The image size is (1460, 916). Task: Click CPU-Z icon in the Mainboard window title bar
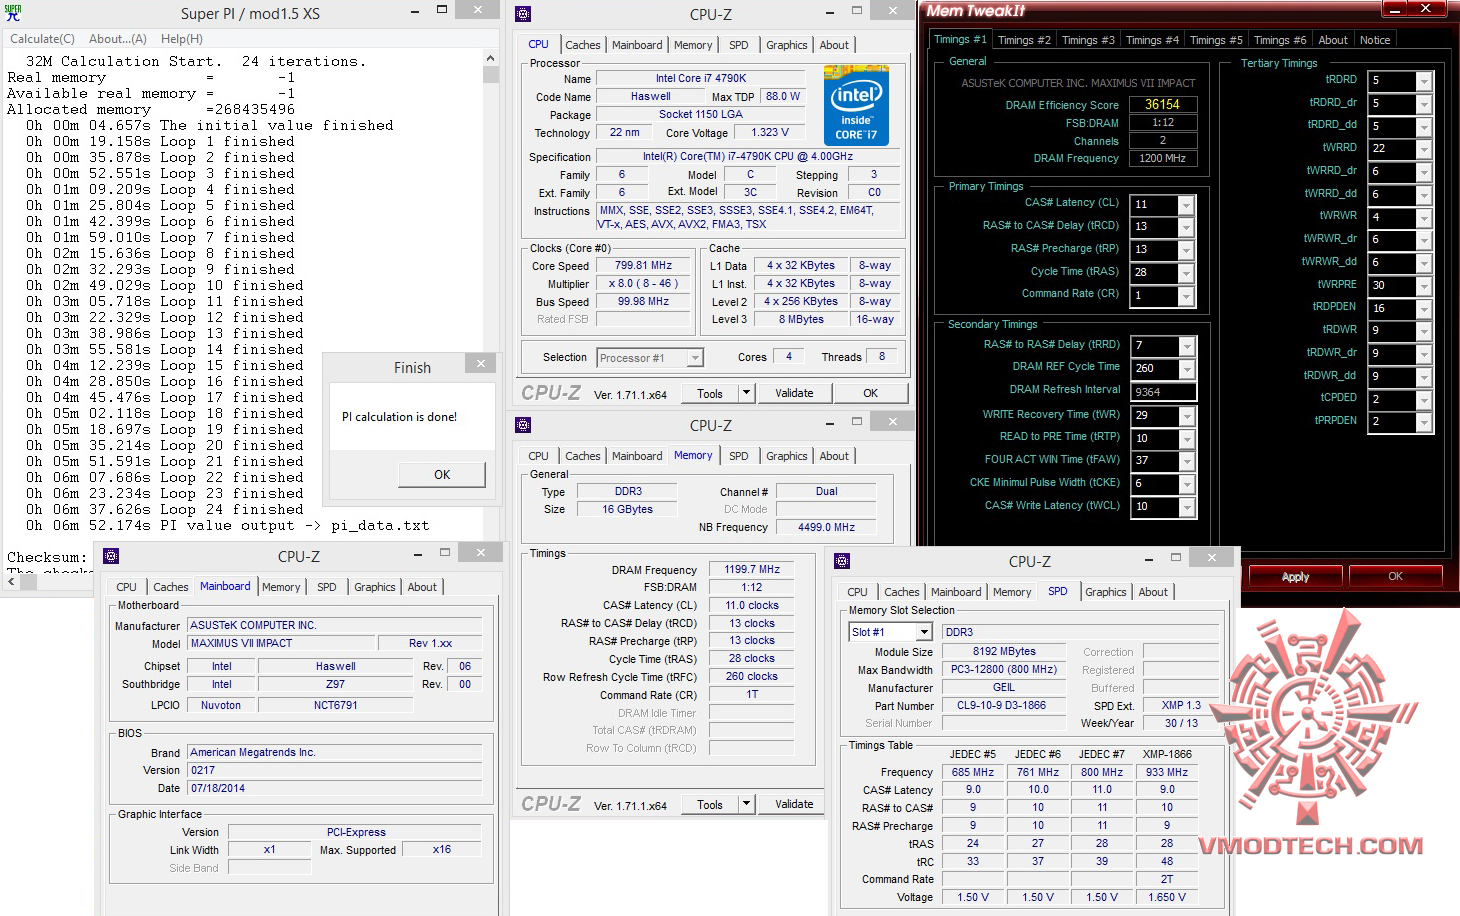point(111,556)
